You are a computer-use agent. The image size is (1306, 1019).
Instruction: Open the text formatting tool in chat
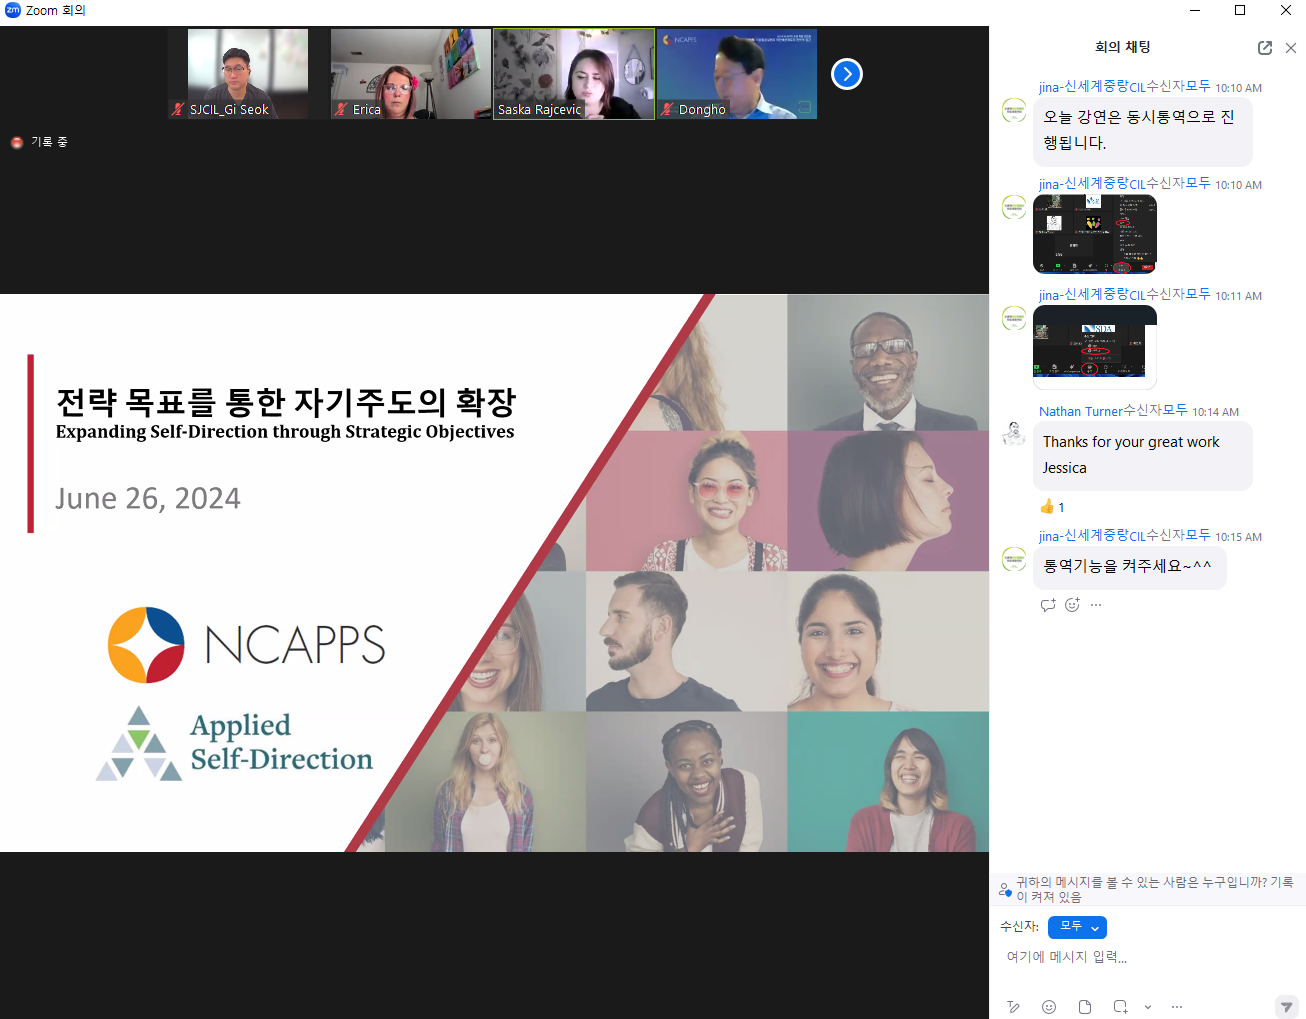(x=1013, y=1007)
